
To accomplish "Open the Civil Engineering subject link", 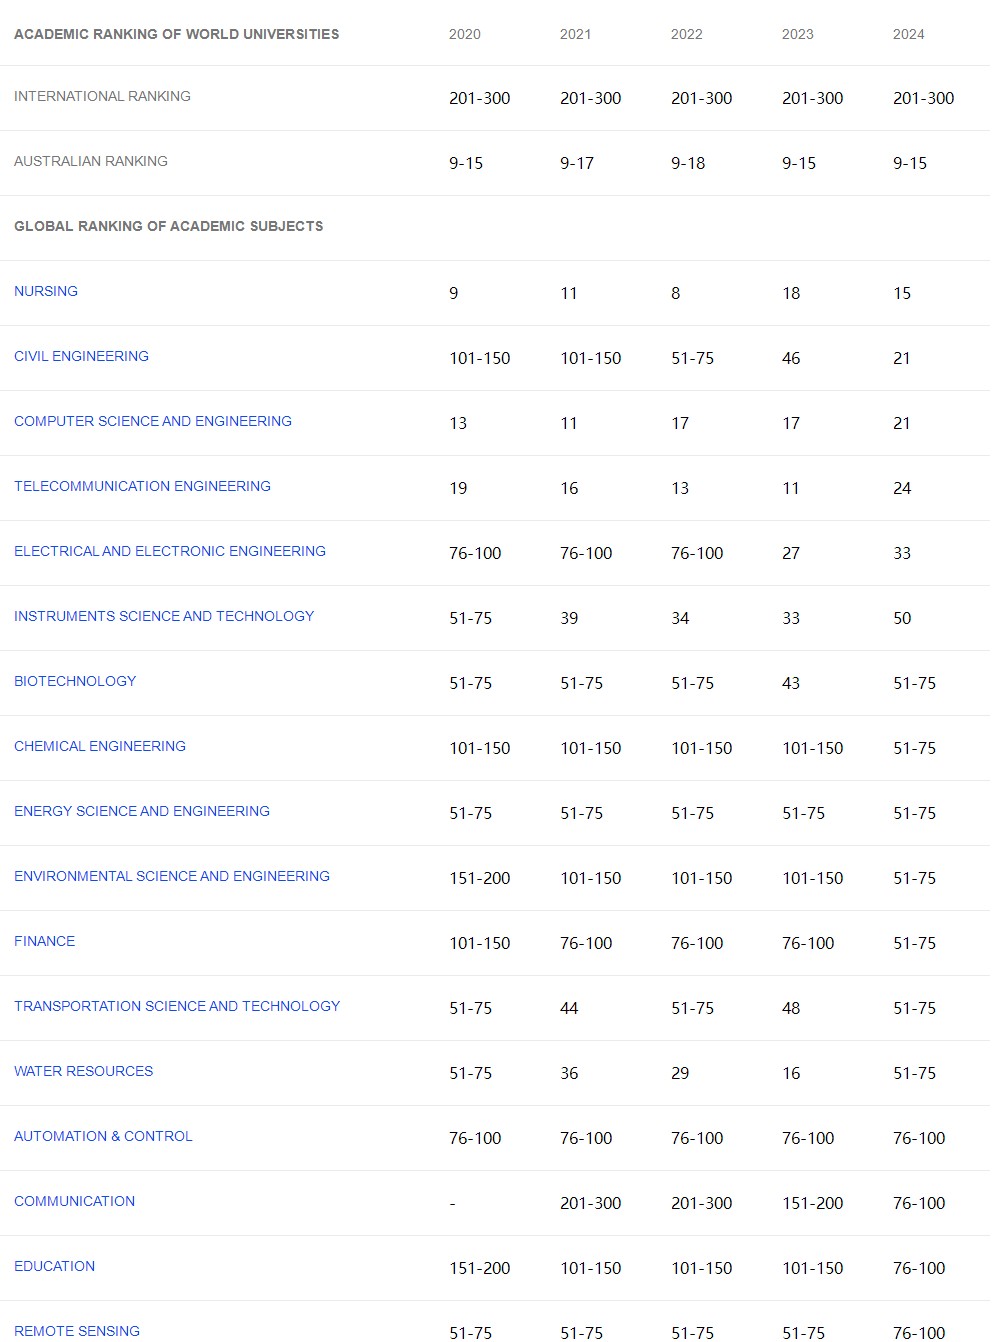I will (81, 356).
